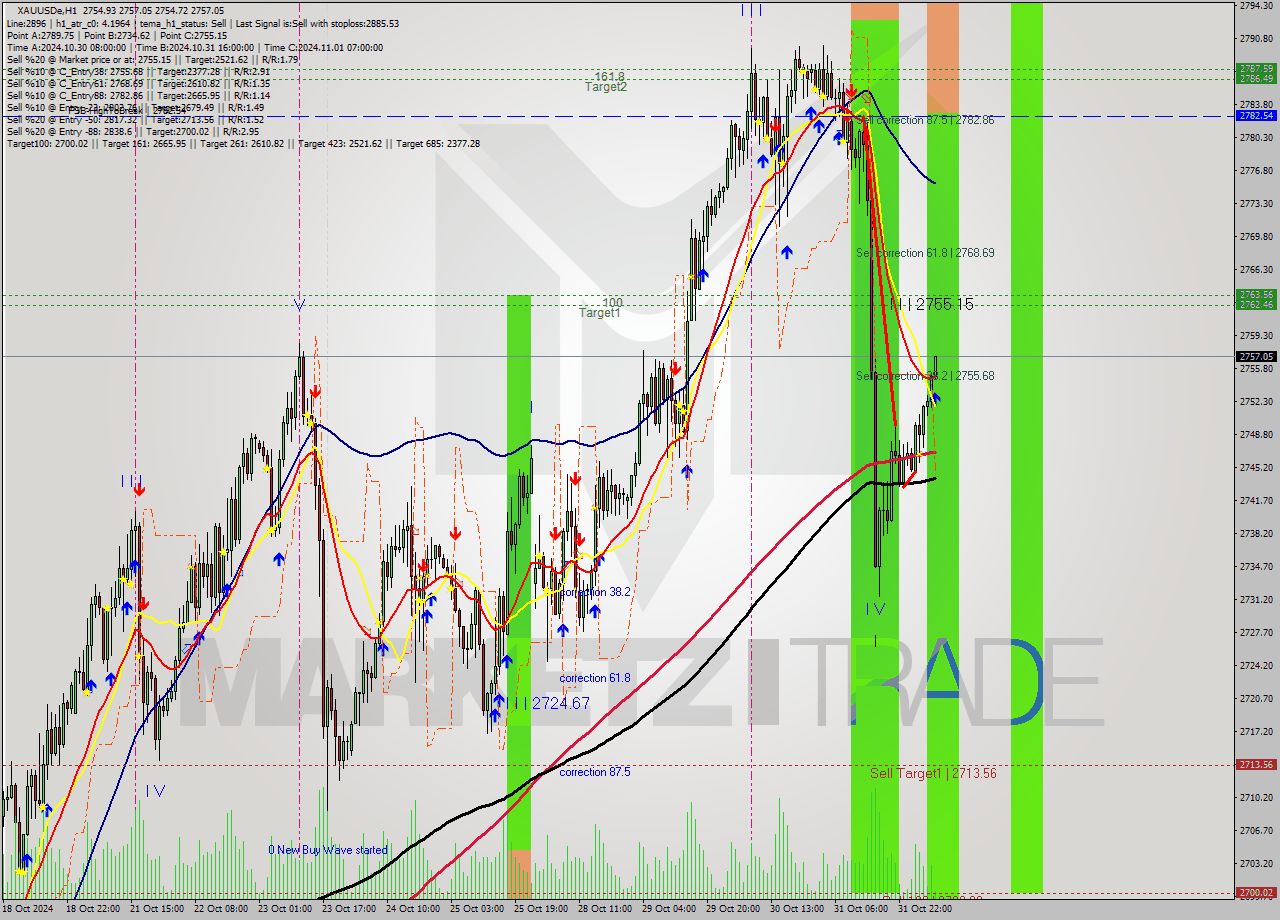The image size is (1280, 920).
Task: Click the 2752.30 price axis value
Action: pos(1256,402)
